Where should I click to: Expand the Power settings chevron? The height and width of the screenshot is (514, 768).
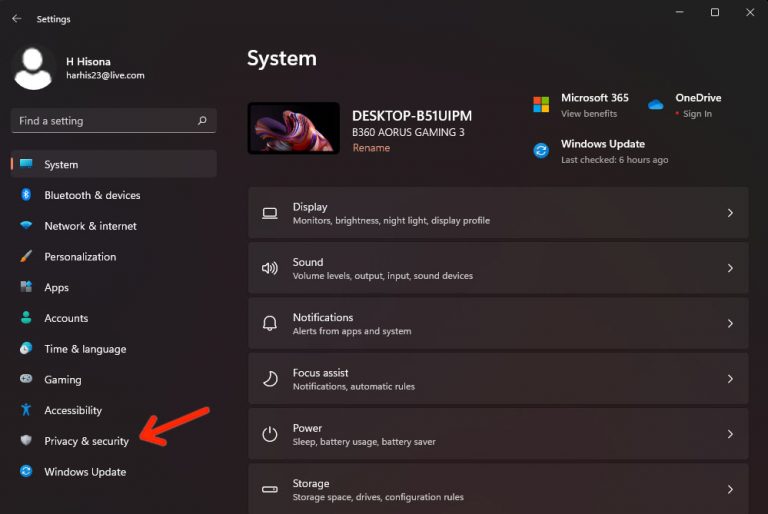(730, 434)
